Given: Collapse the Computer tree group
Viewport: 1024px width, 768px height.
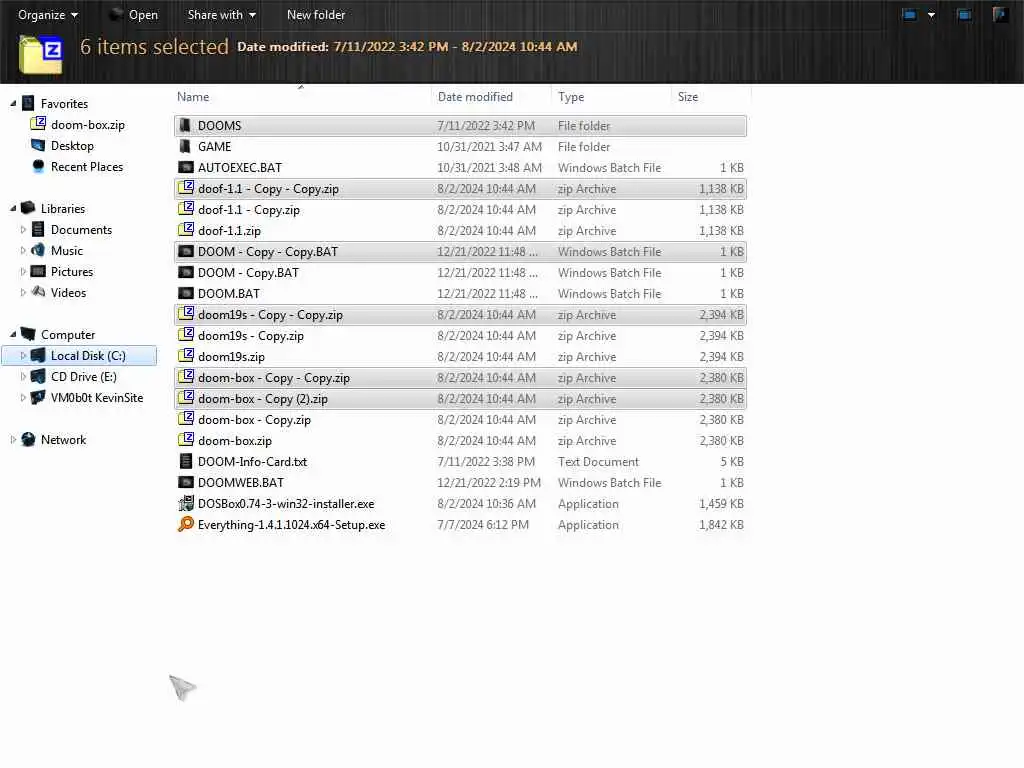Looking at the screenshot, I should pyautogui.click(x=12, y=334).
